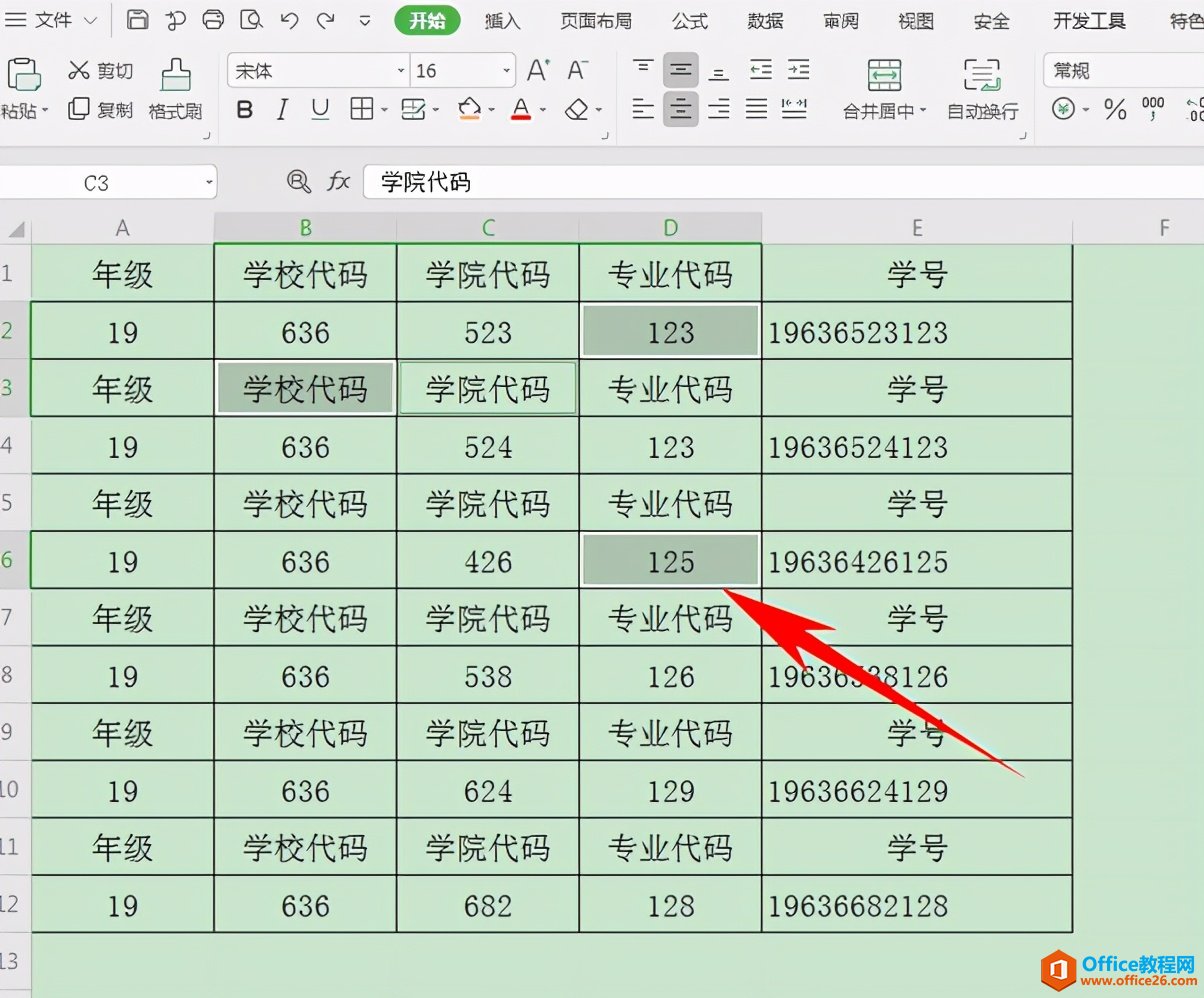Click the Undo arrow icon
Screen dimensions: 1204x998
pyautogui.click(x=289, y=20)
